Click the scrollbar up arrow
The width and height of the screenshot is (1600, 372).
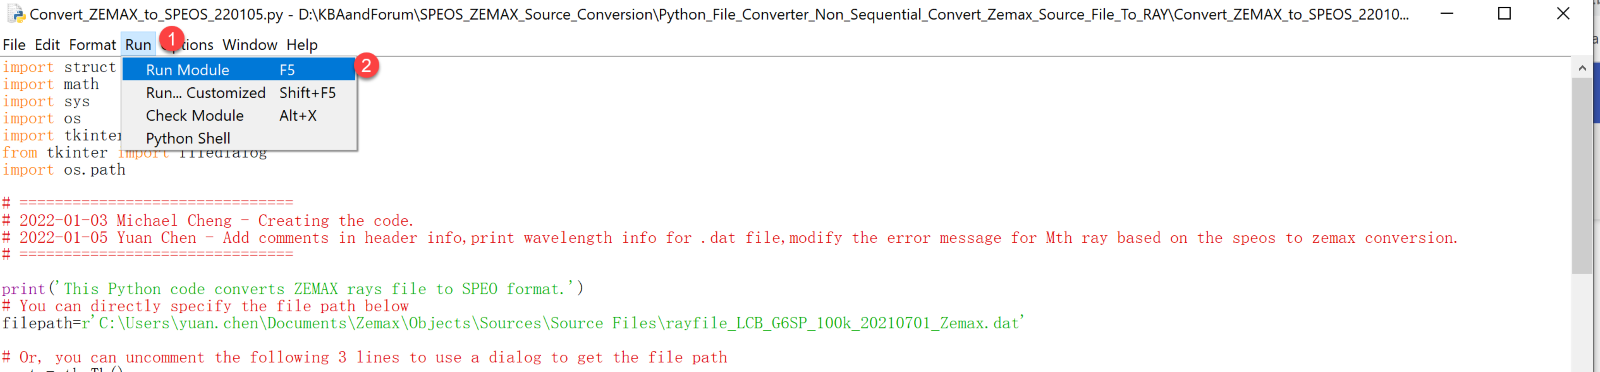pyautogui.click(x=1581, y=68)
